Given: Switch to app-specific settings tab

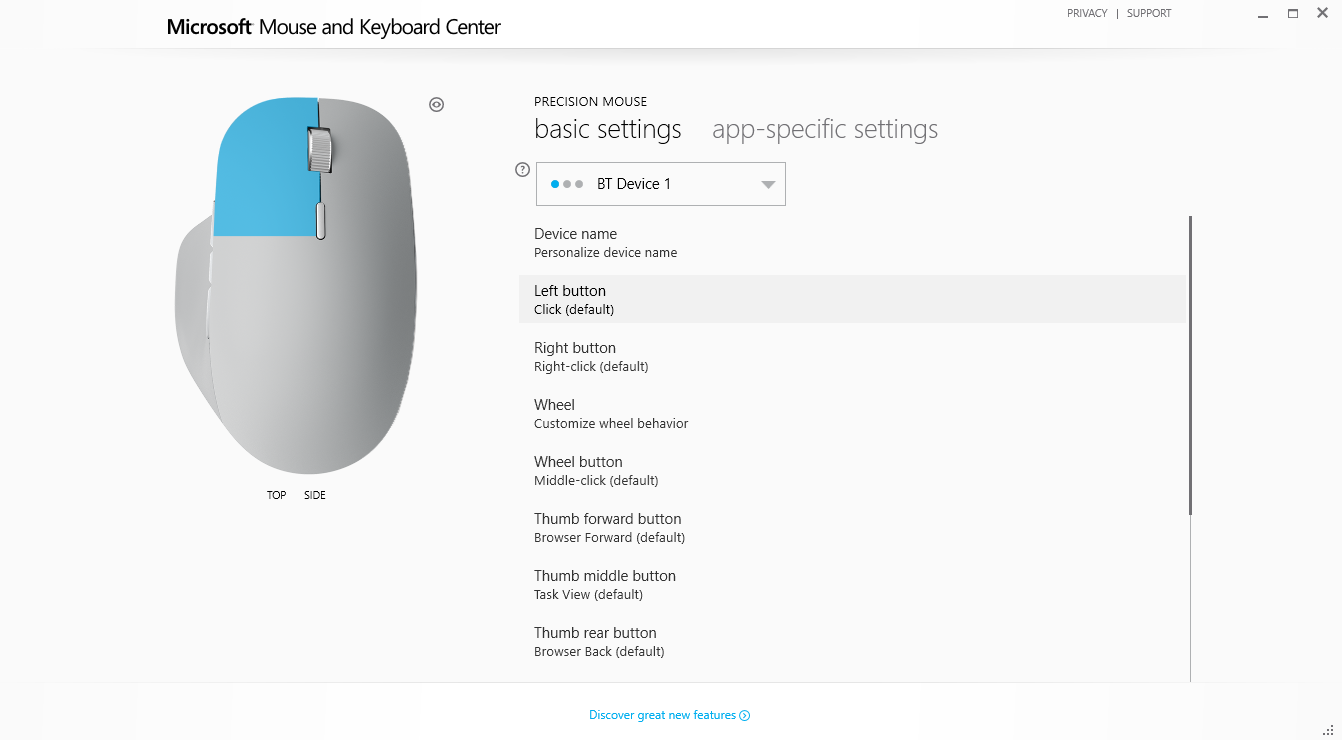Looking at the screenshot, I should (x=824, y=129).
